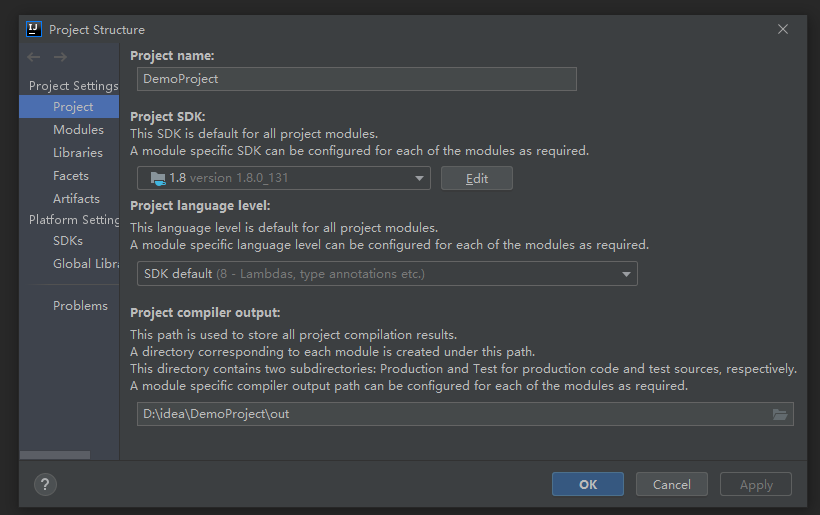This screenshot has height=515, width=820.
Task: Select Facets in the sidebar
Action: (x=71, y=176)
